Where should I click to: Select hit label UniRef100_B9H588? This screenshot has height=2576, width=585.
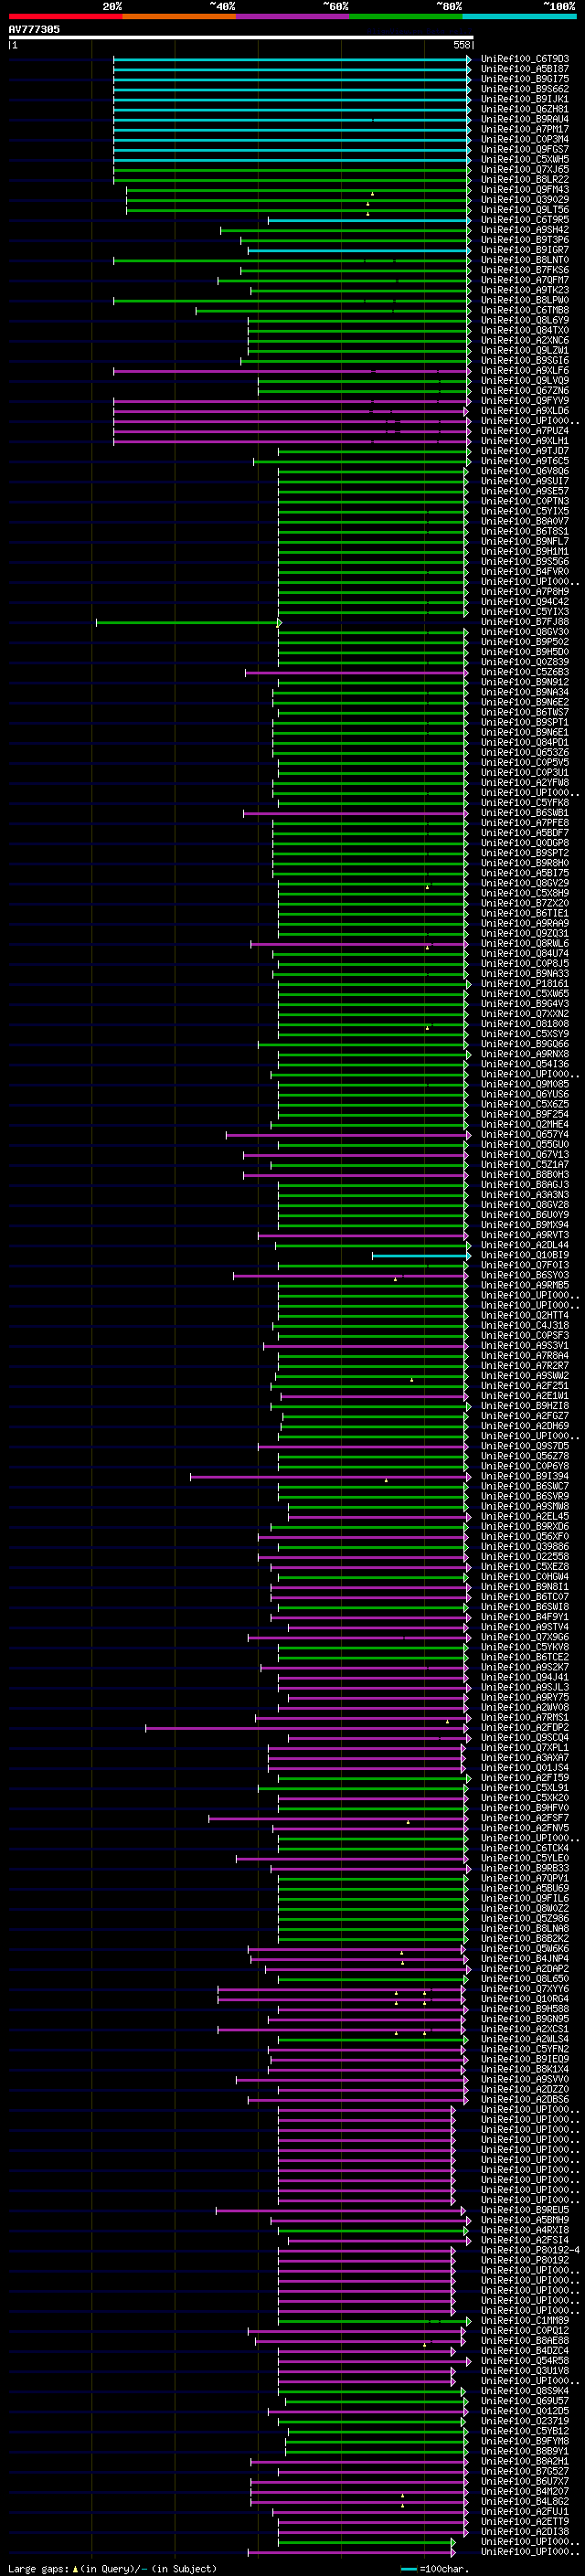525,2008
